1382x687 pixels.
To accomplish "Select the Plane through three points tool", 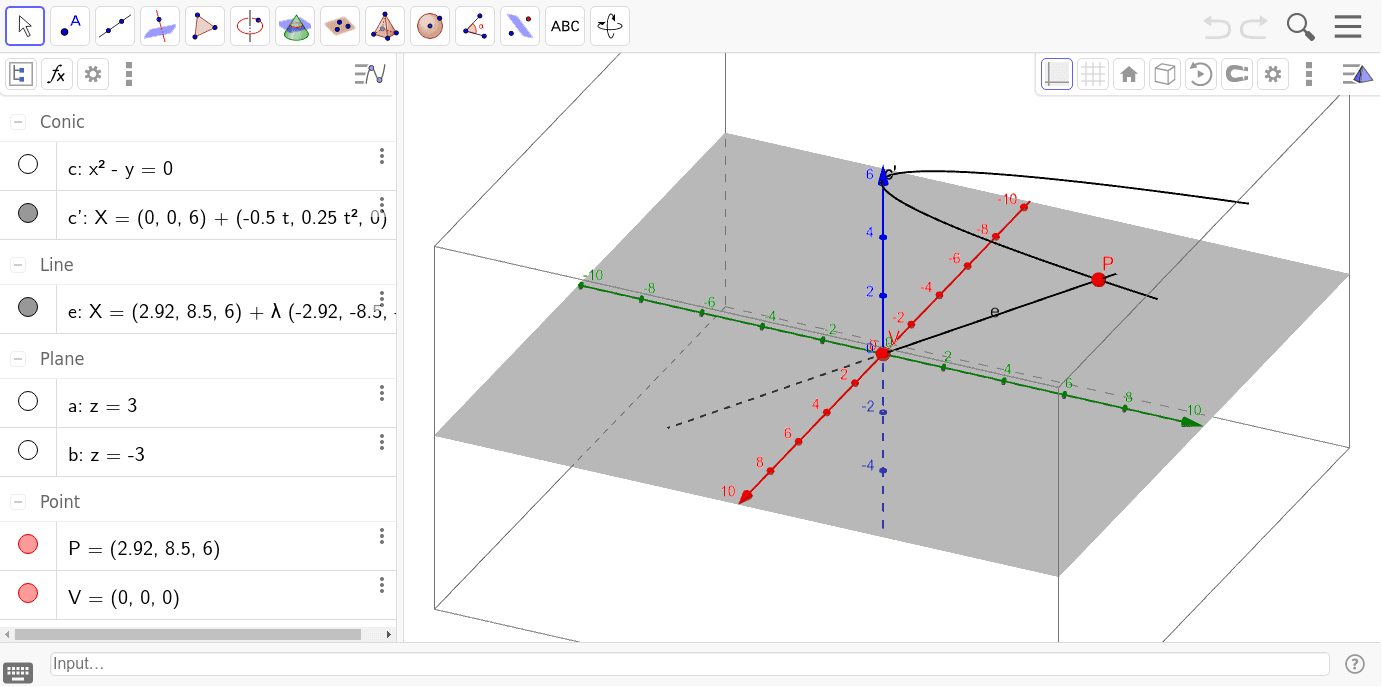I will point(340,26).
